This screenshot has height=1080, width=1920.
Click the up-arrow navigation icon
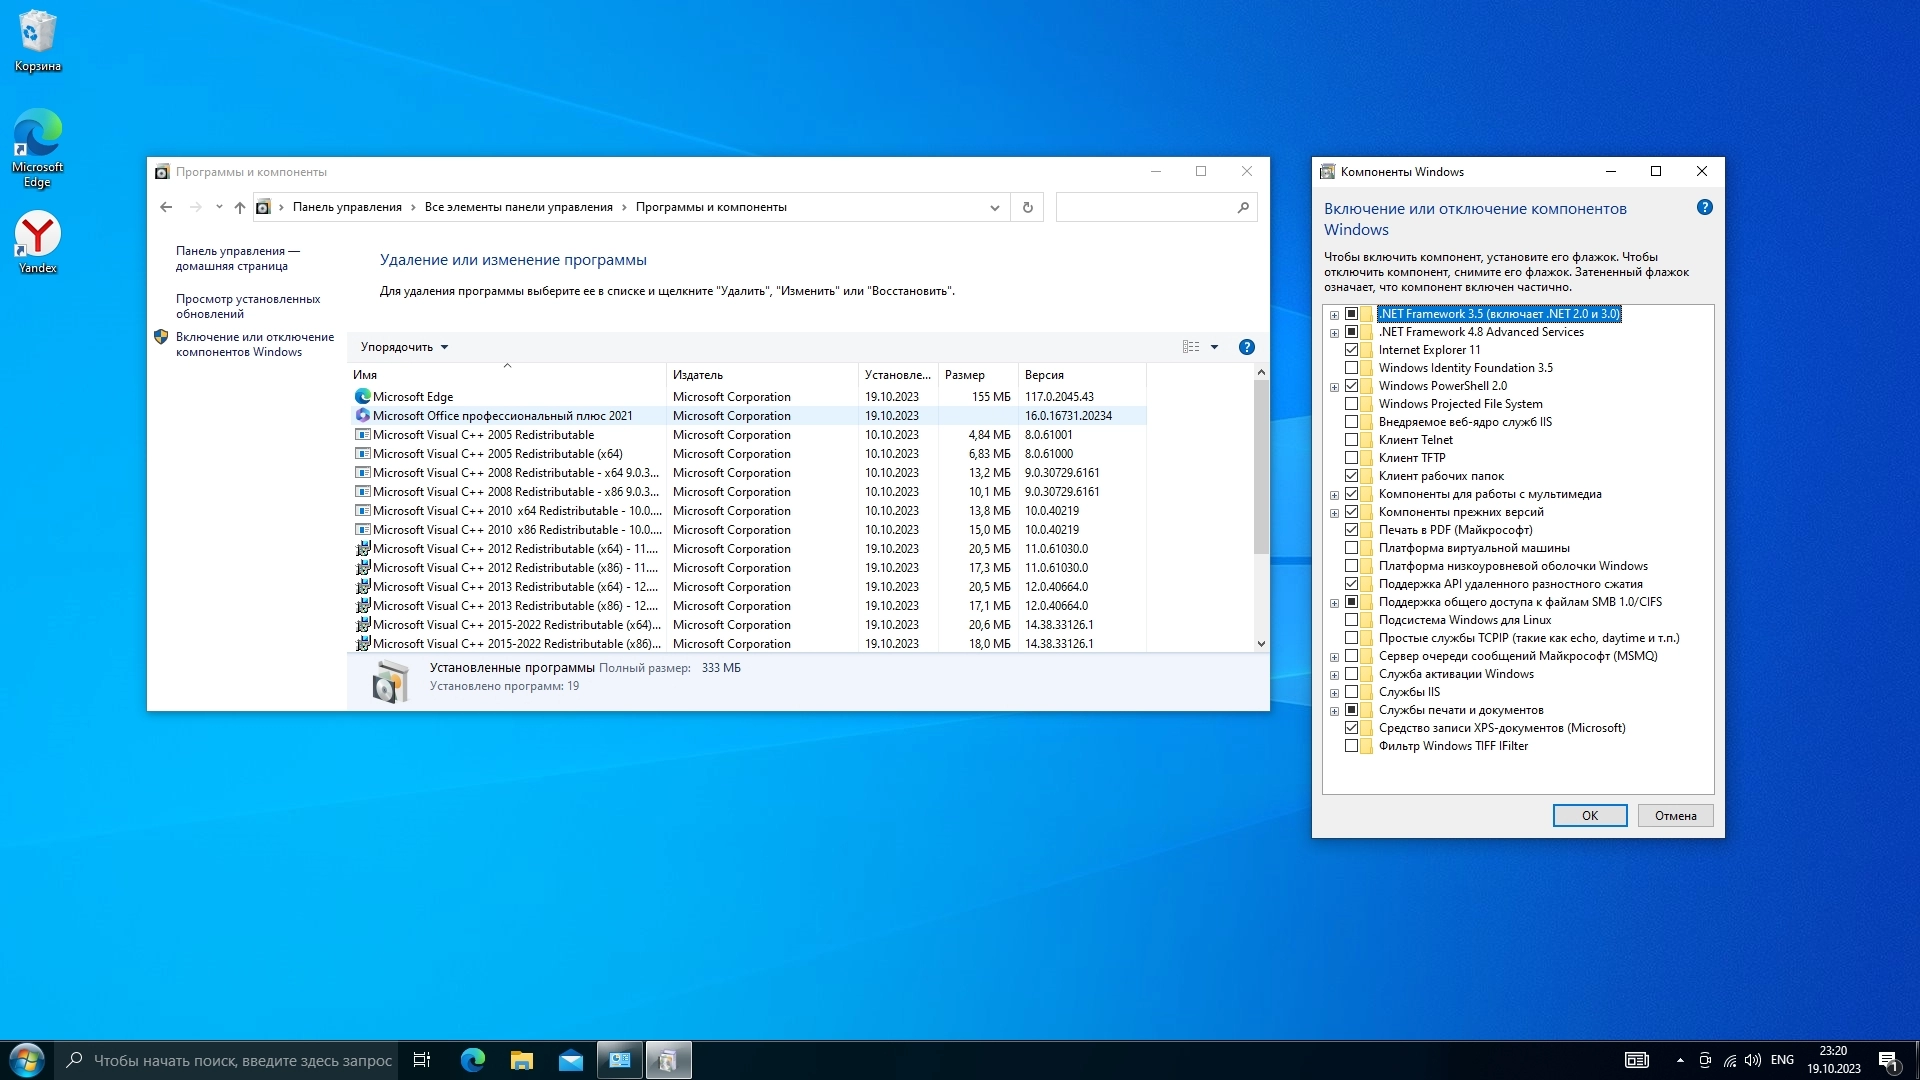(x=239, y=208)
